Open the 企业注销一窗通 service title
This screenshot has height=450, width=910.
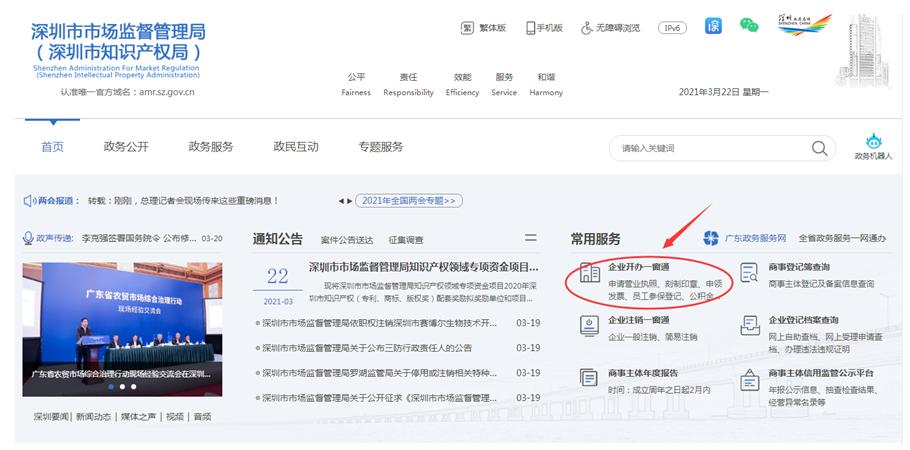tap(638, 320)
